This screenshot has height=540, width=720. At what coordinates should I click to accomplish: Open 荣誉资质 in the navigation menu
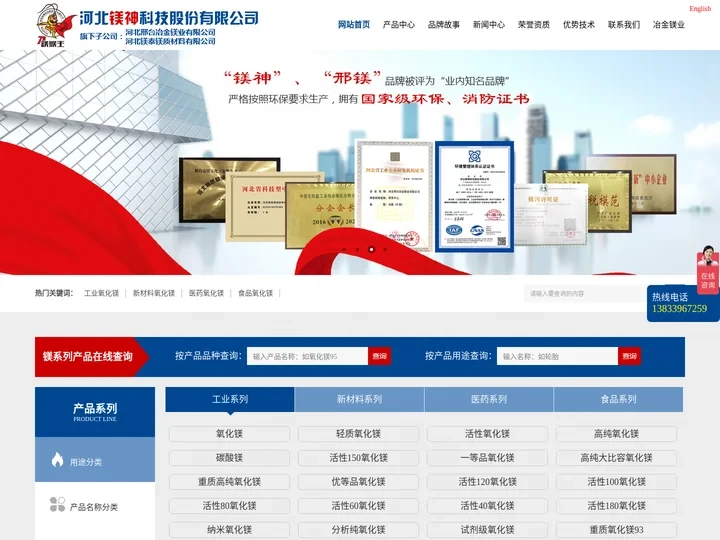click(534, 24)
